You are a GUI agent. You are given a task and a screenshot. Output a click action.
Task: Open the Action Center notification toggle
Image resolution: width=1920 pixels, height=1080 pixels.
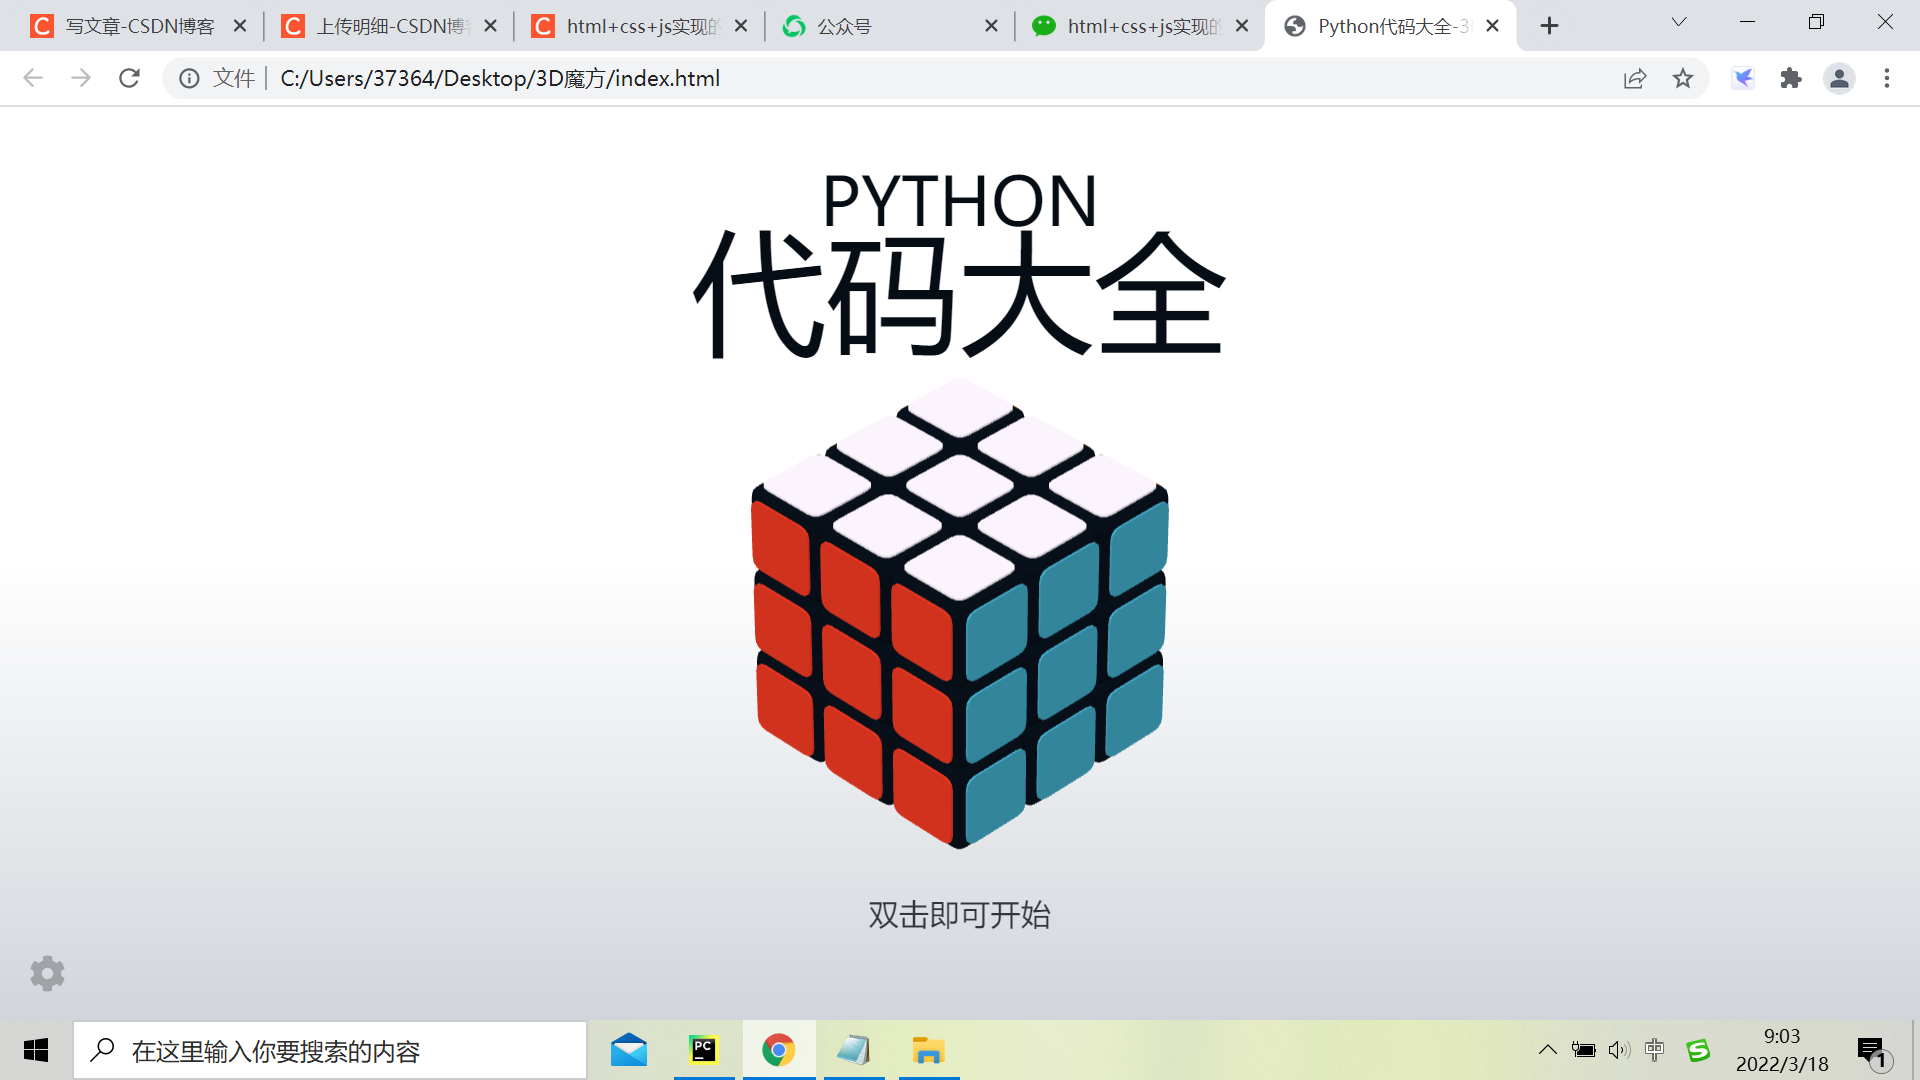click(x=1874, y=1049)
